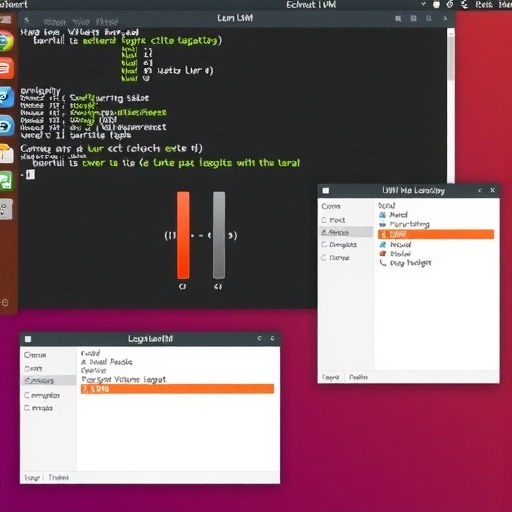
Task: Click 'Forgoat Vilame Legat' in the bottom window
Action: [123, 379]
